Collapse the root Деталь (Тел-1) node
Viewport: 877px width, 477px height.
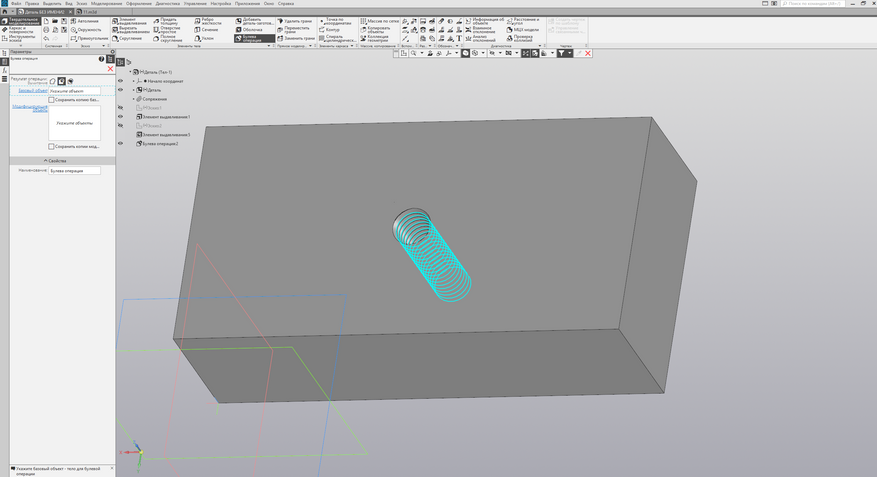point(130,72)
